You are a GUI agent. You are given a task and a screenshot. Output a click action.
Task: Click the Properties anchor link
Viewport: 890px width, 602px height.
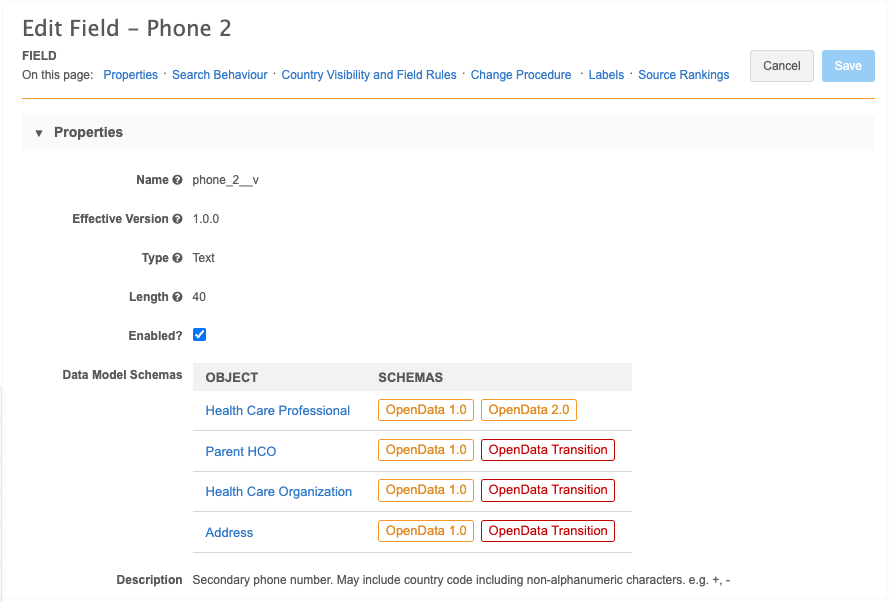tap(131, 75)
